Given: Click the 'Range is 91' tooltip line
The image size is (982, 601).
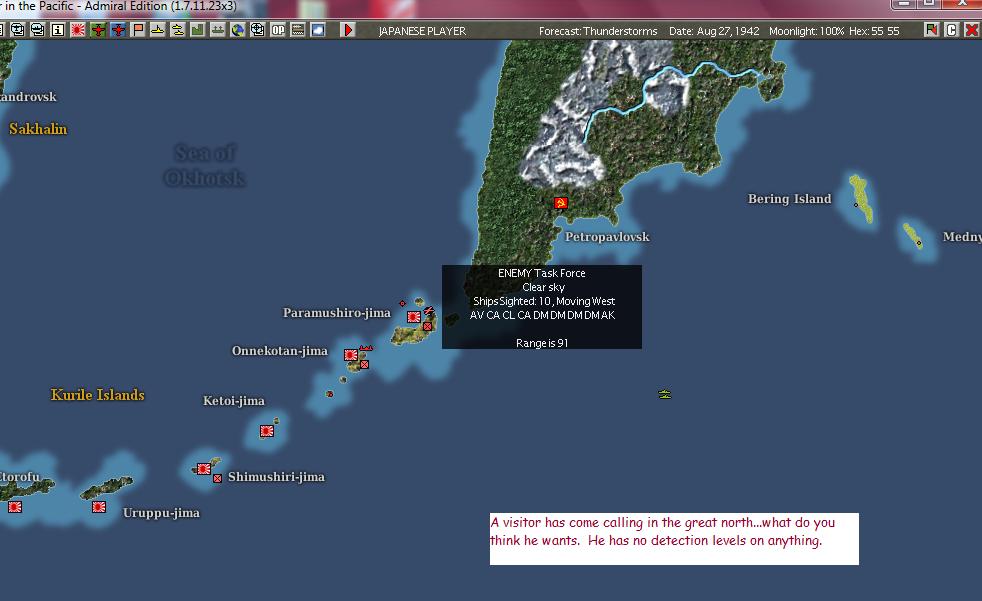Looking at the screenshot, I should click(x=542, y=343).
